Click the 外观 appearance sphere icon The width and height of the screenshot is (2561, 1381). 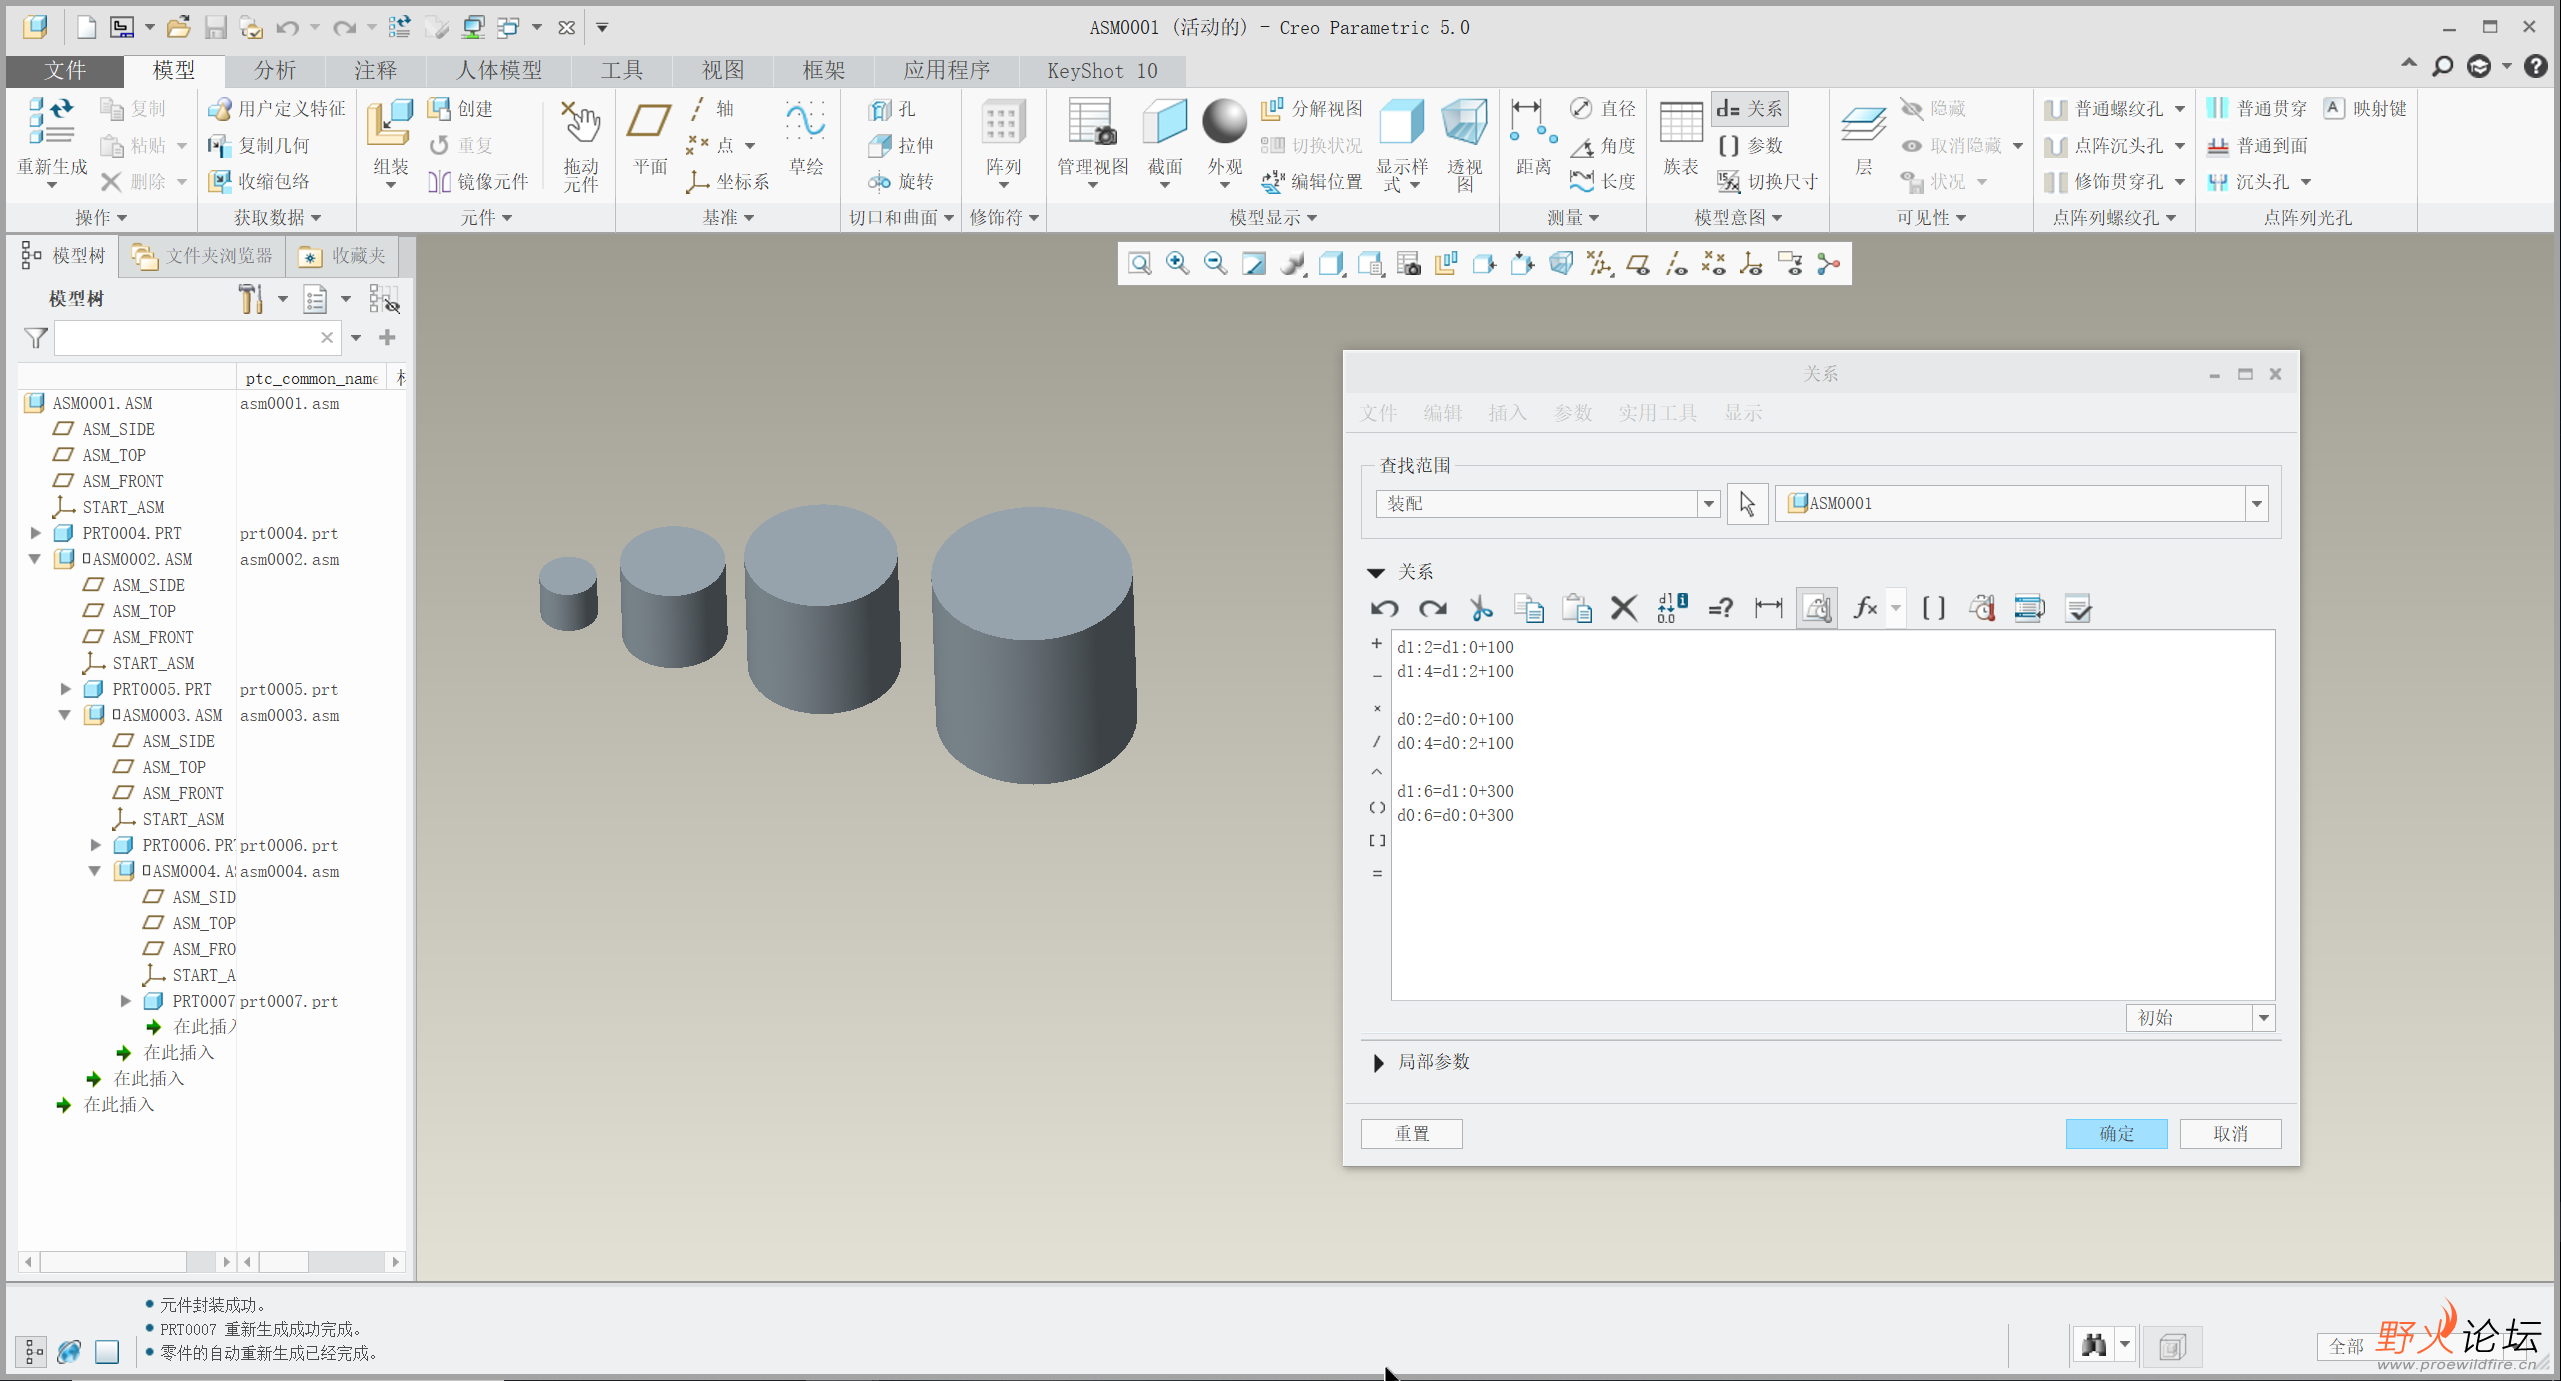(1224, 122)
